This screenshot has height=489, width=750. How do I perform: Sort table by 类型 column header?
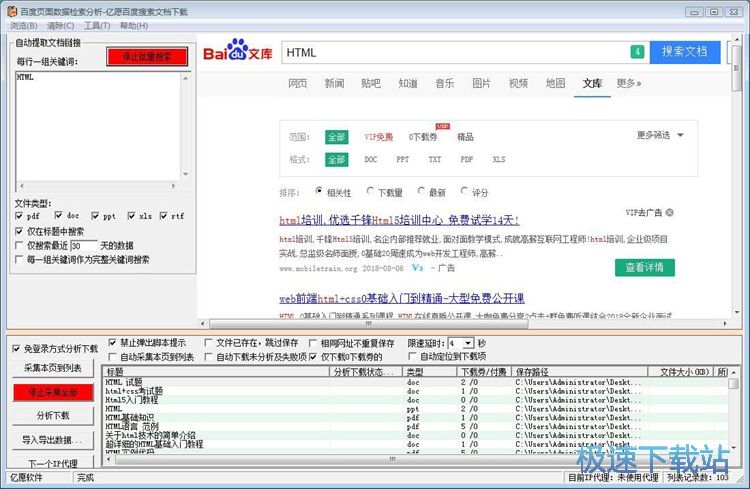point(429,372)
